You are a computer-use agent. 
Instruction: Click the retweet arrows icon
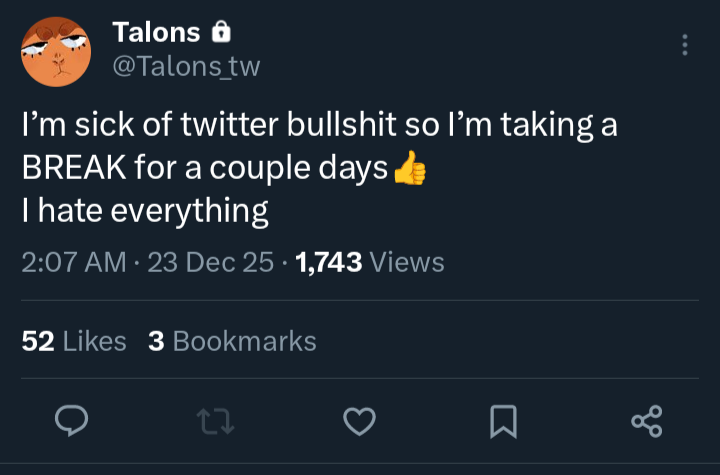(214, 423)
